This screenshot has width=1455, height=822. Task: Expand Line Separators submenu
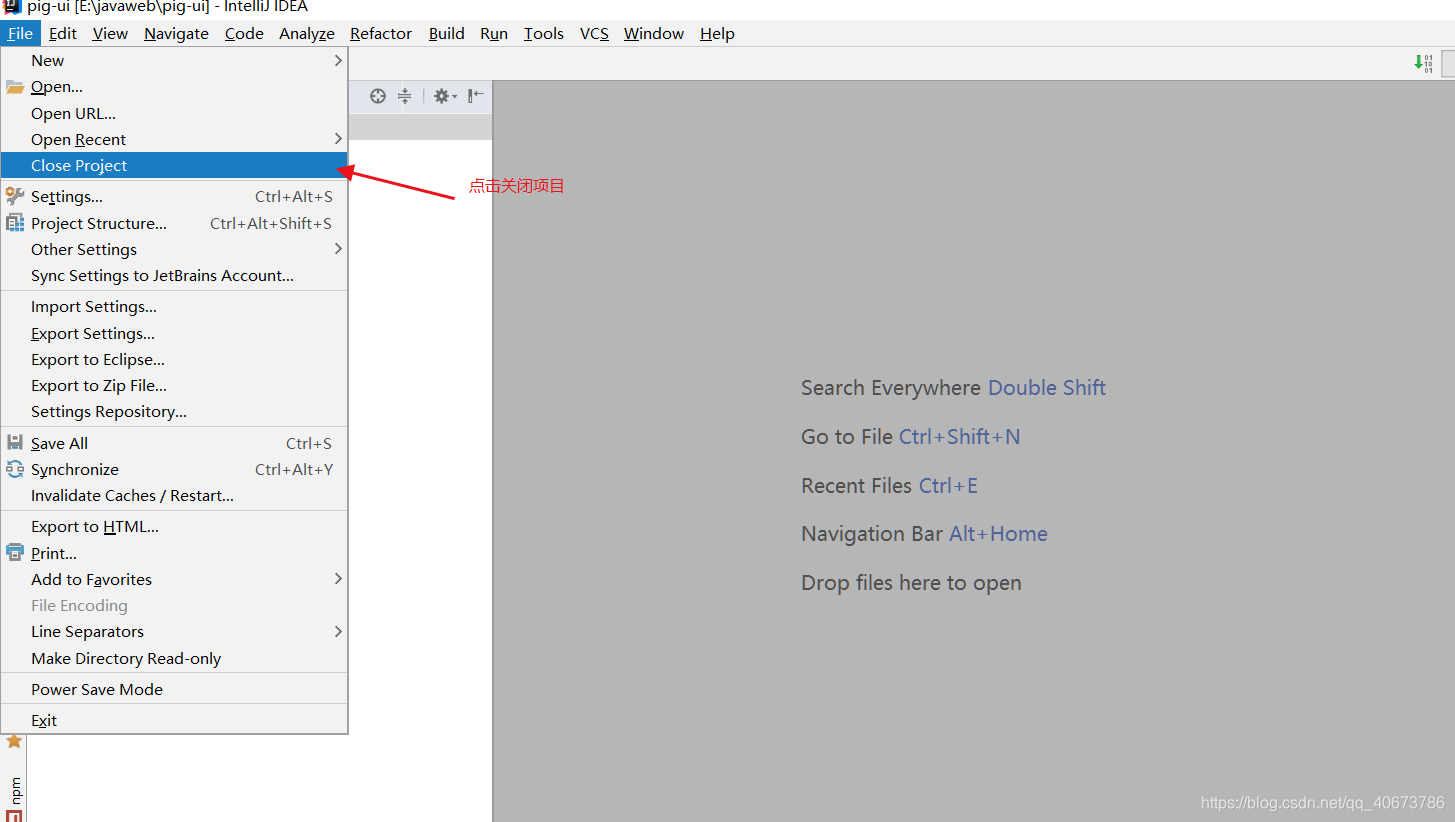coord(174,631)
